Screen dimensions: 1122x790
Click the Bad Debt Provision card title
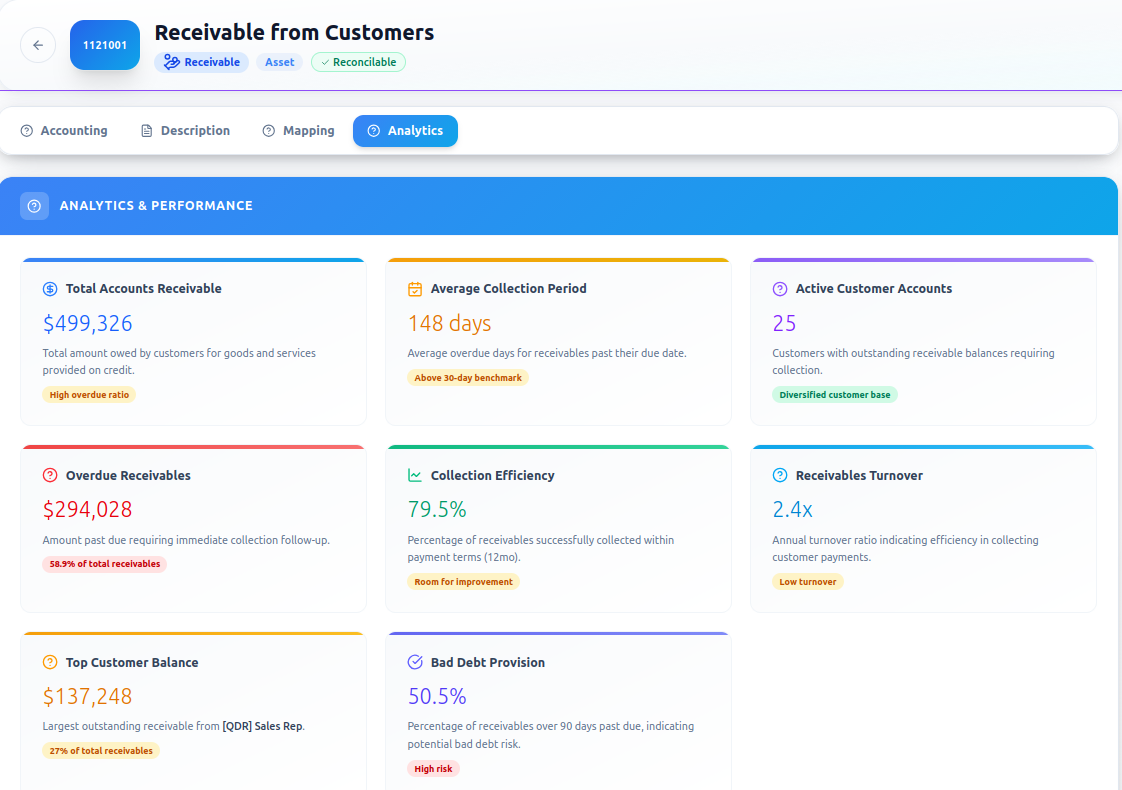tap(487, 663)
